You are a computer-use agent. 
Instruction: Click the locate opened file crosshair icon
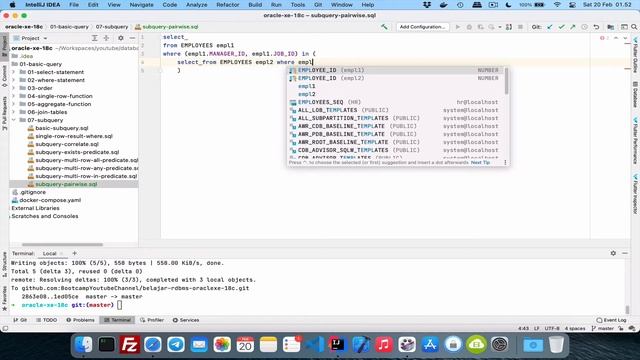tap(106, 38)
